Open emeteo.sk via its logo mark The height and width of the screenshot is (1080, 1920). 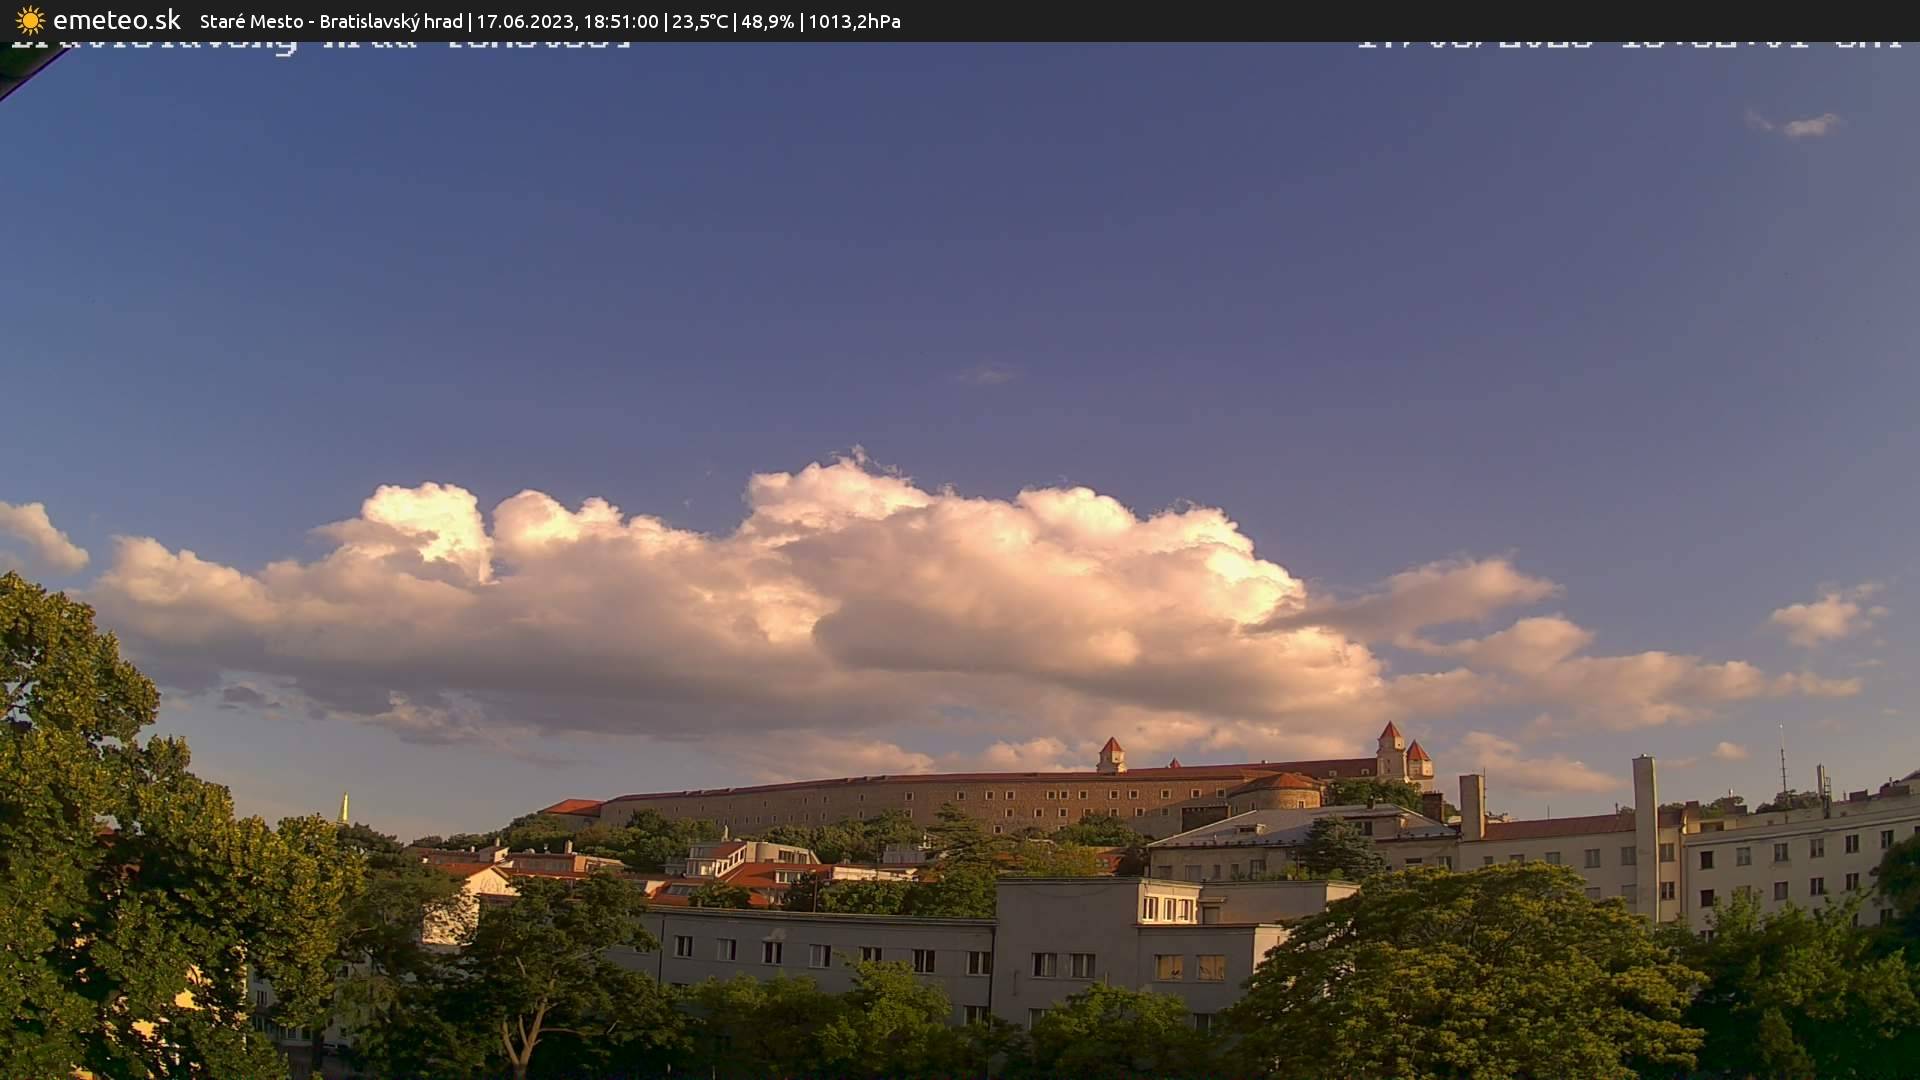[x=118, y=20]
